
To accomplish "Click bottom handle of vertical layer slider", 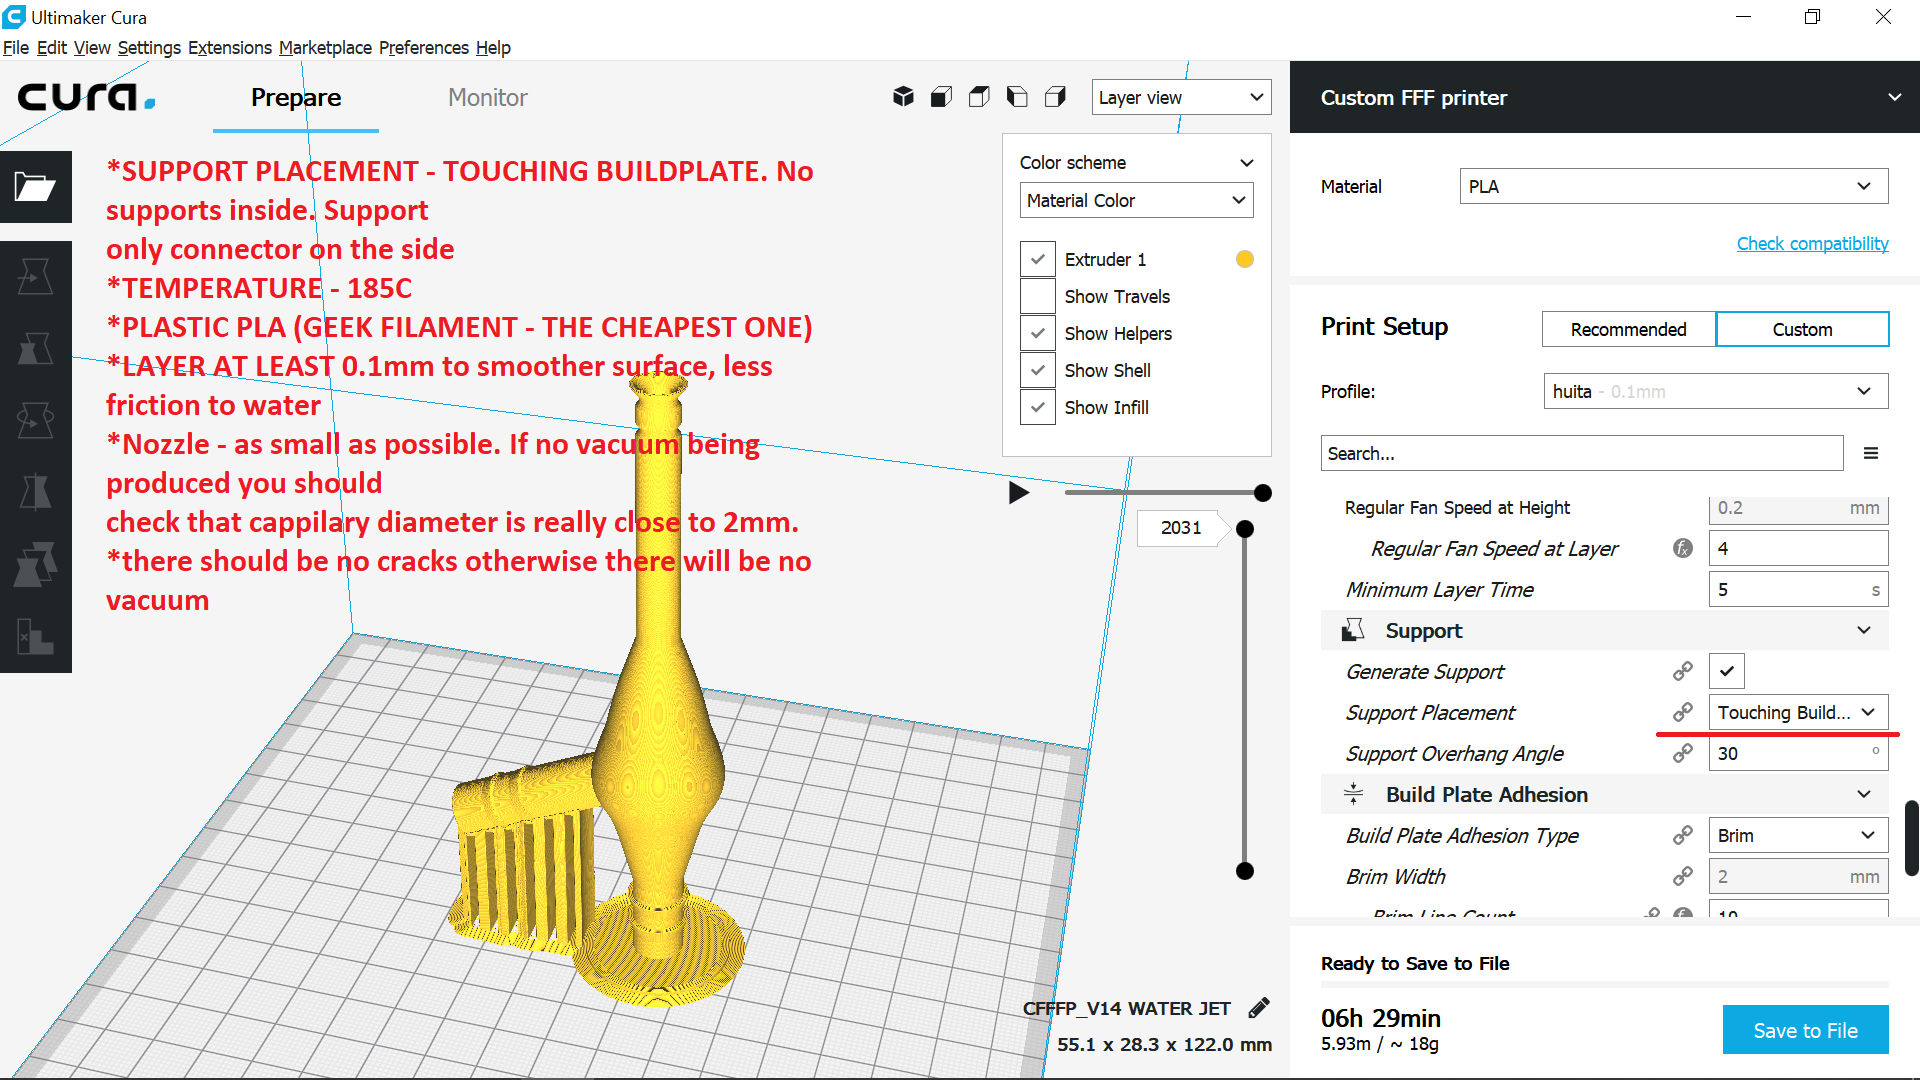I will pos(1245,871).
